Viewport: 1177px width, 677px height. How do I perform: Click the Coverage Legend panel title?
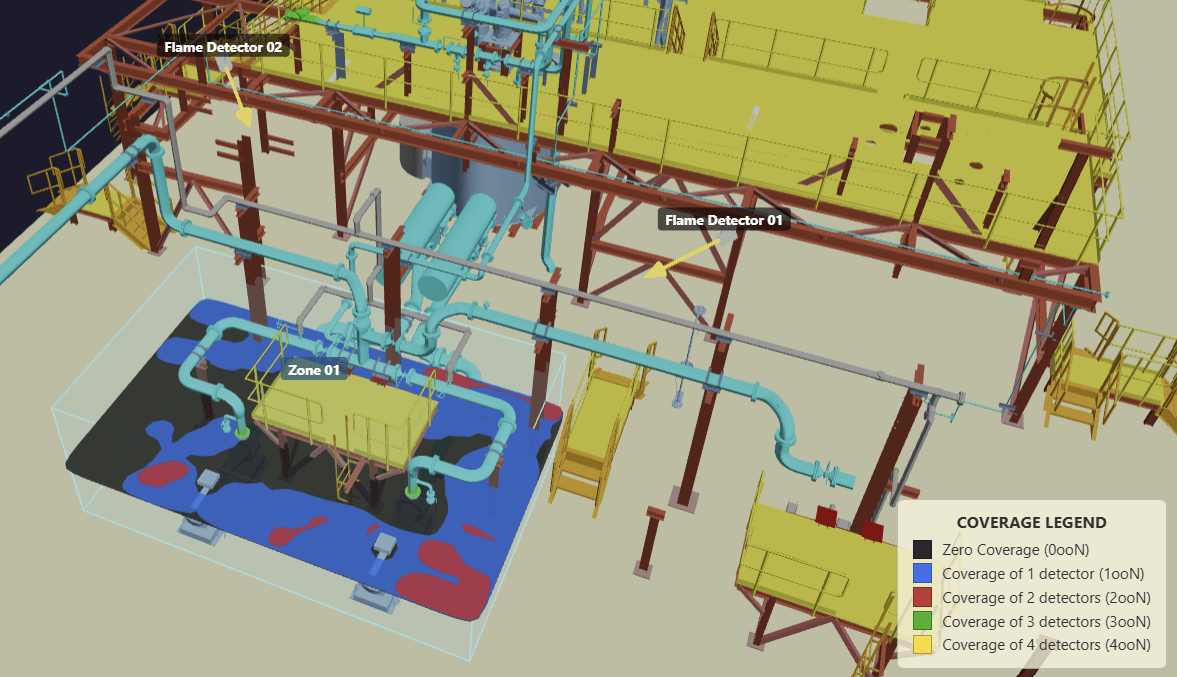tap(1031, 522)
